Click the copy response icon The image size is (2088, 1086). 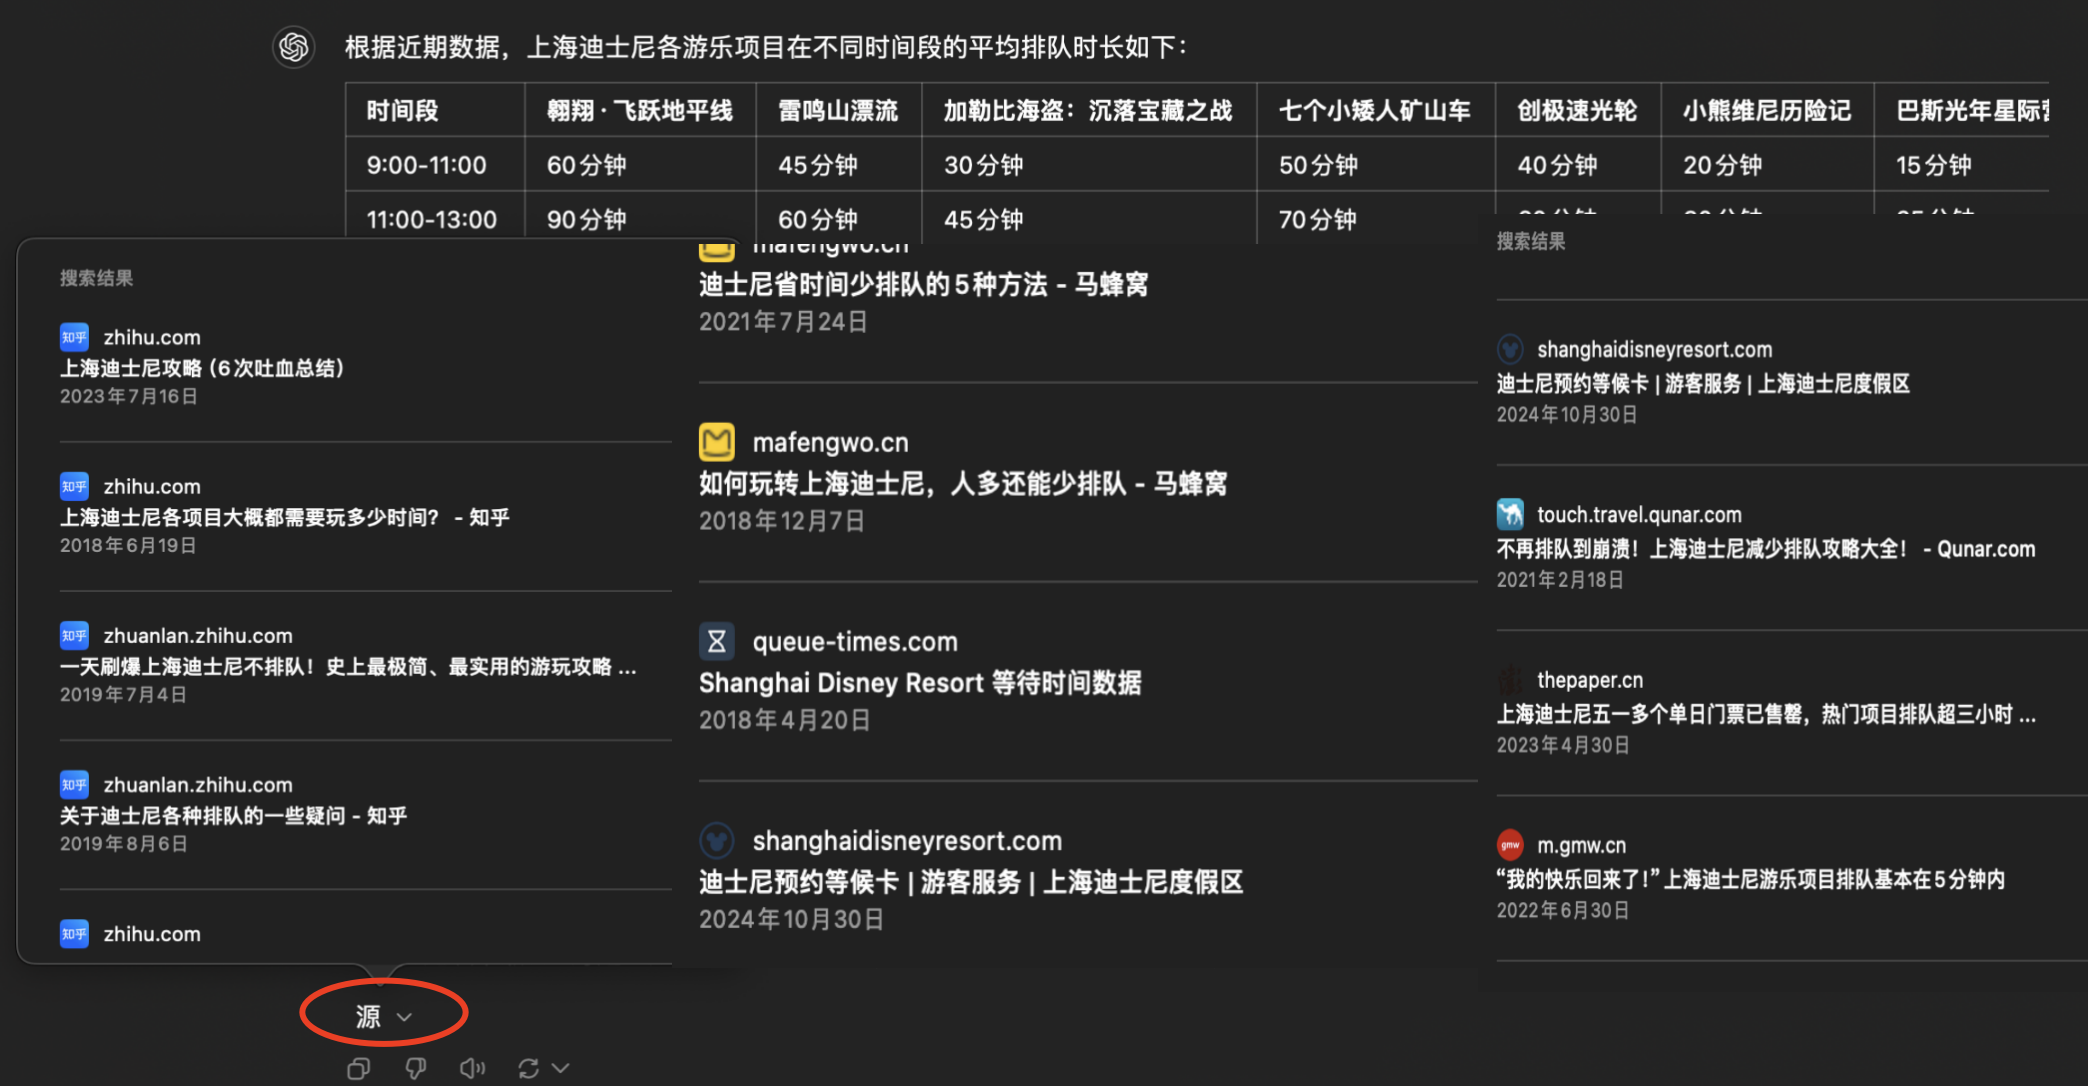(358, 1069)
